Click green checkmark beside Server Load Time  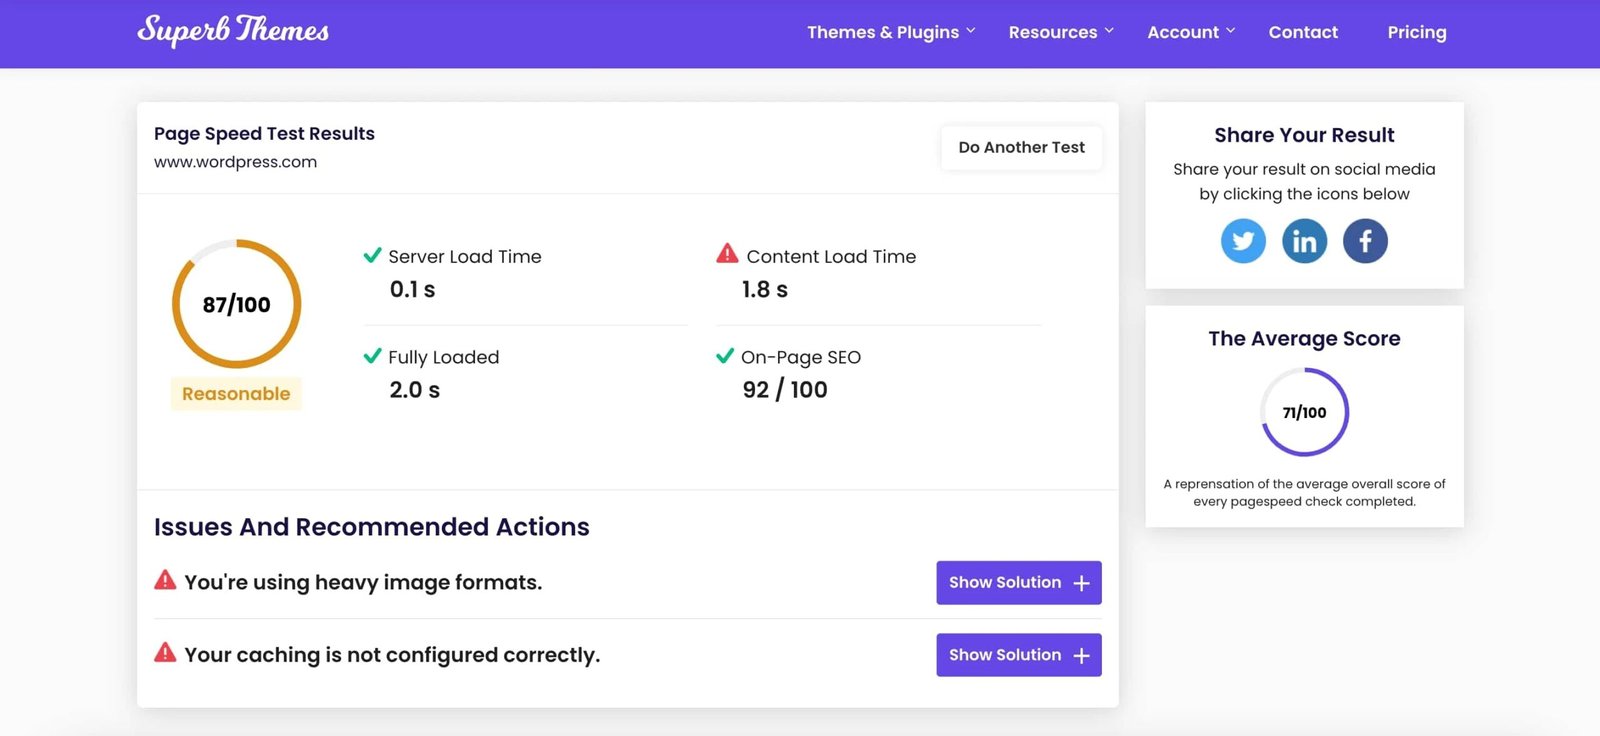pyautogui.click(x=372, y=256)
